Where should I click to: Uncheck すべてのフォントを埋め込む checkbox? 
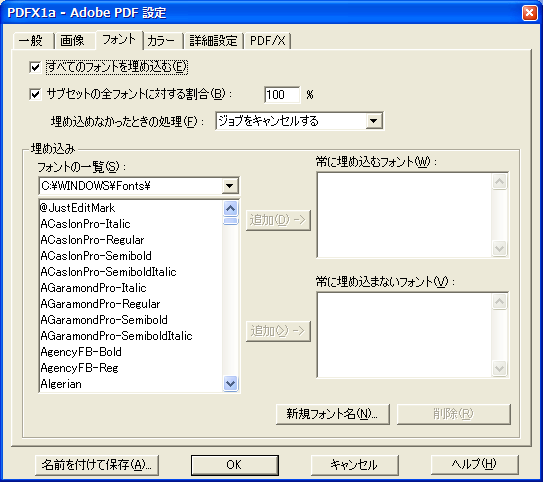[35, 67]
